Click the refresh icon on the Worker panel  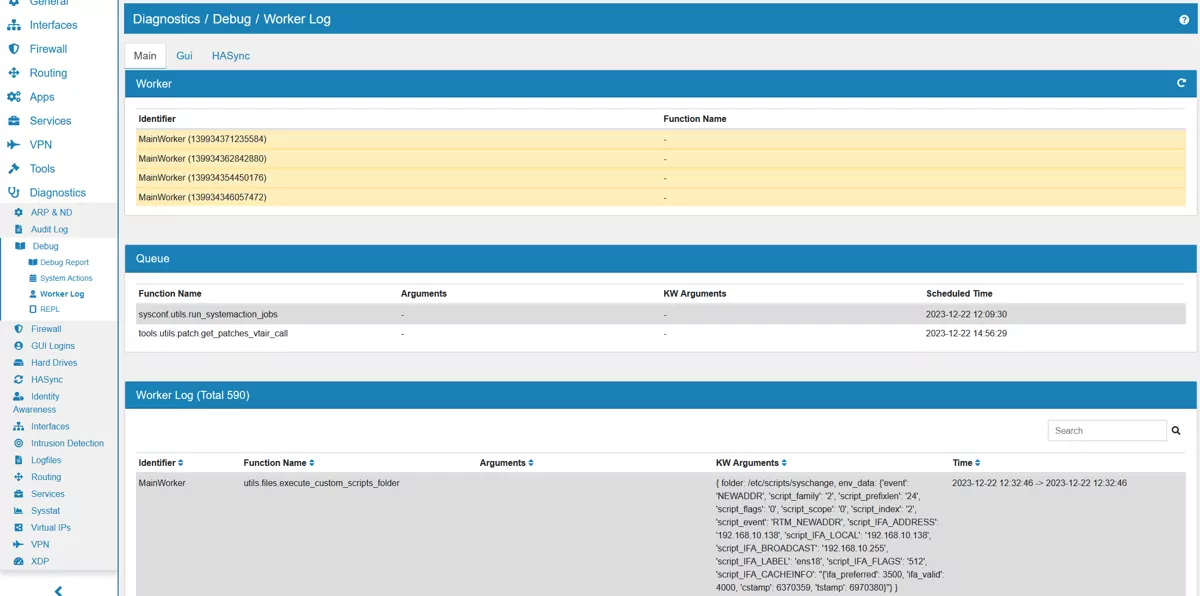[1181, 84]
